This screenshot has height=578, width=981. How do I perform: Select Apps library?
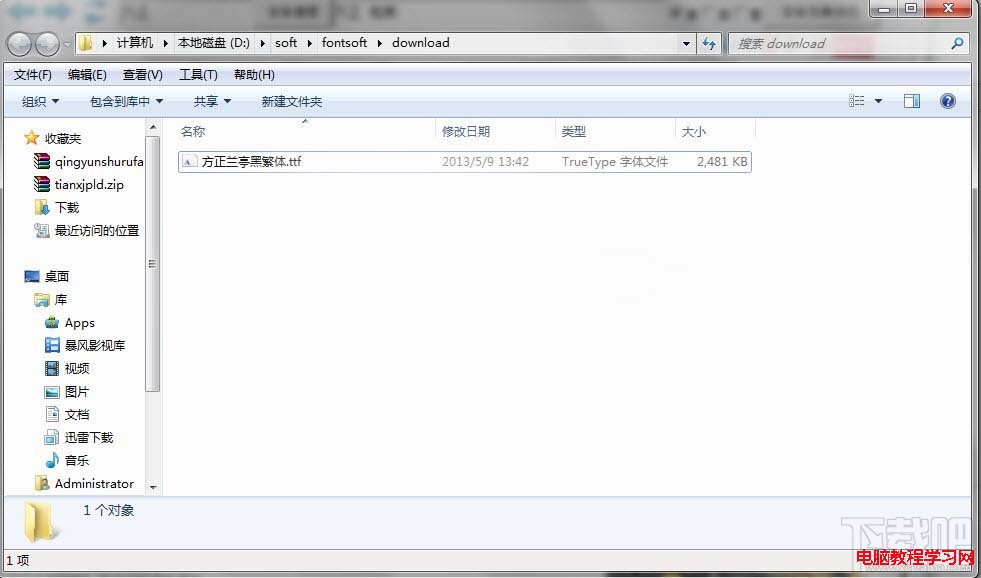pyautogui.click(x=79, y=323)
